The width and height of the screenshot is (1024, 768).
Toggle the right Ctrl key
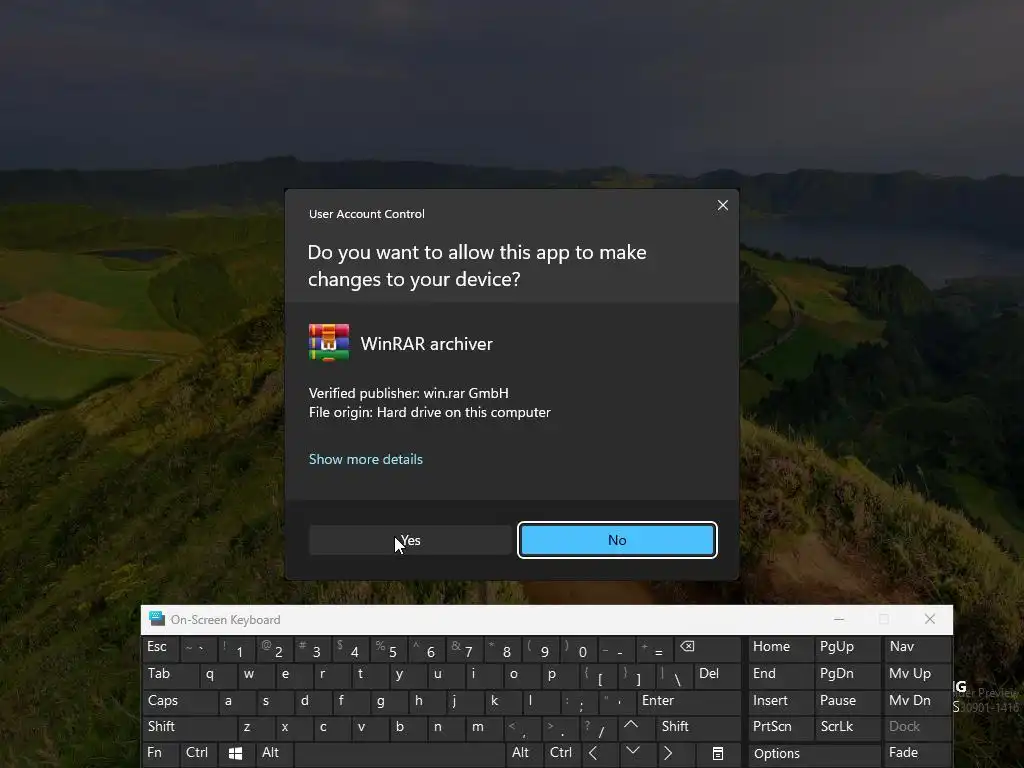562,754
